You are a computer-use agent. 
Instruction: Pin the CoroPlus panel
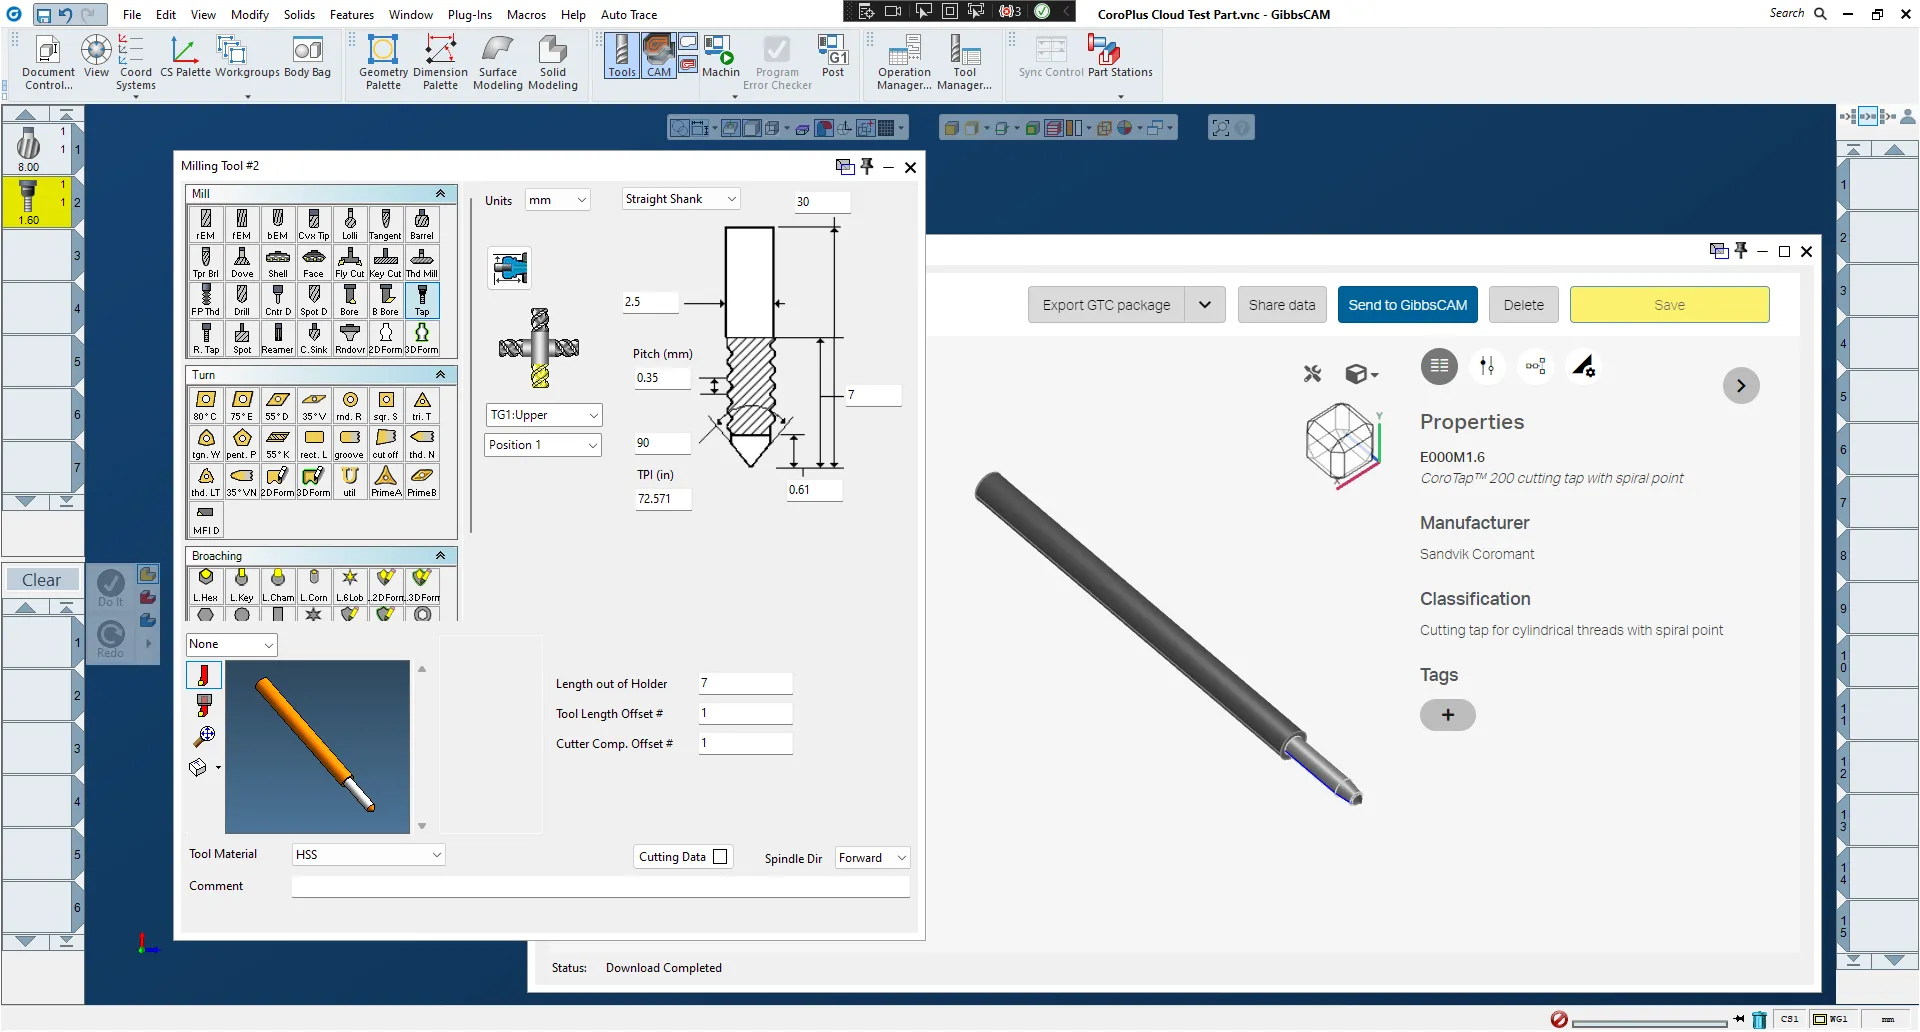[1740, 251]
